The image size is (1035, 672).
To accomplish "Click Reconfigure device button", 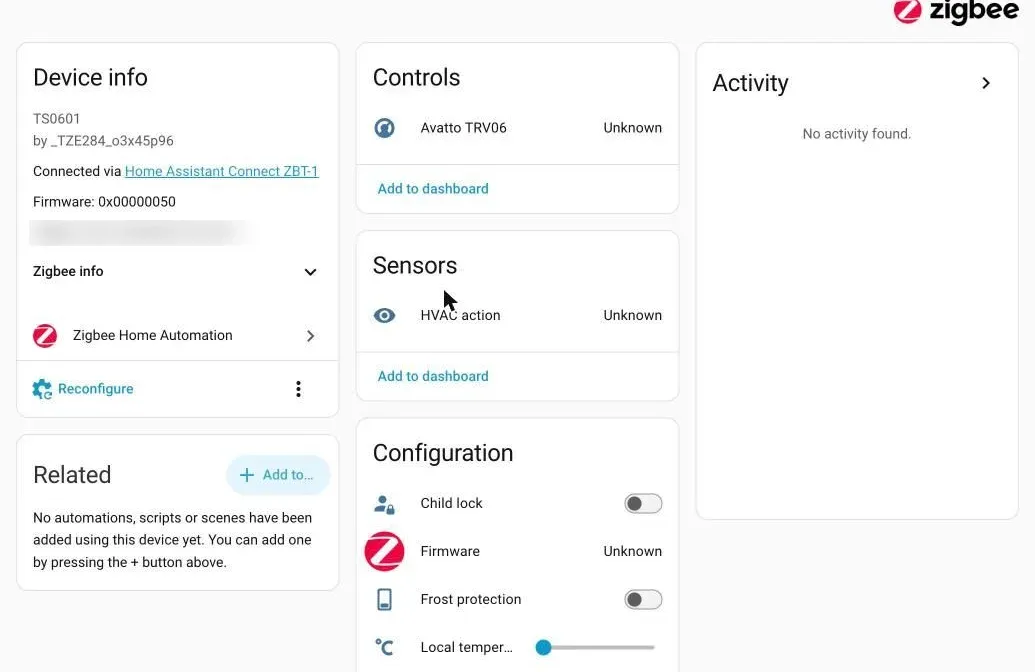I will click(x=83, y=389).
